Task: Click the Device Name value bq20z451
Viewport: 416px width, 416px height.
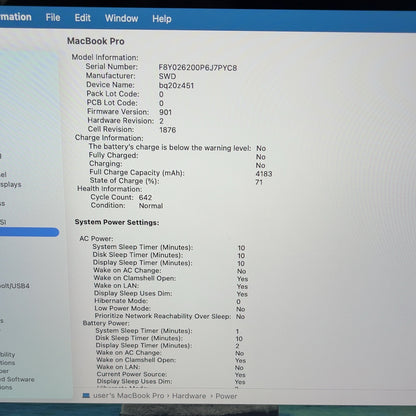Action: (176, 85)
